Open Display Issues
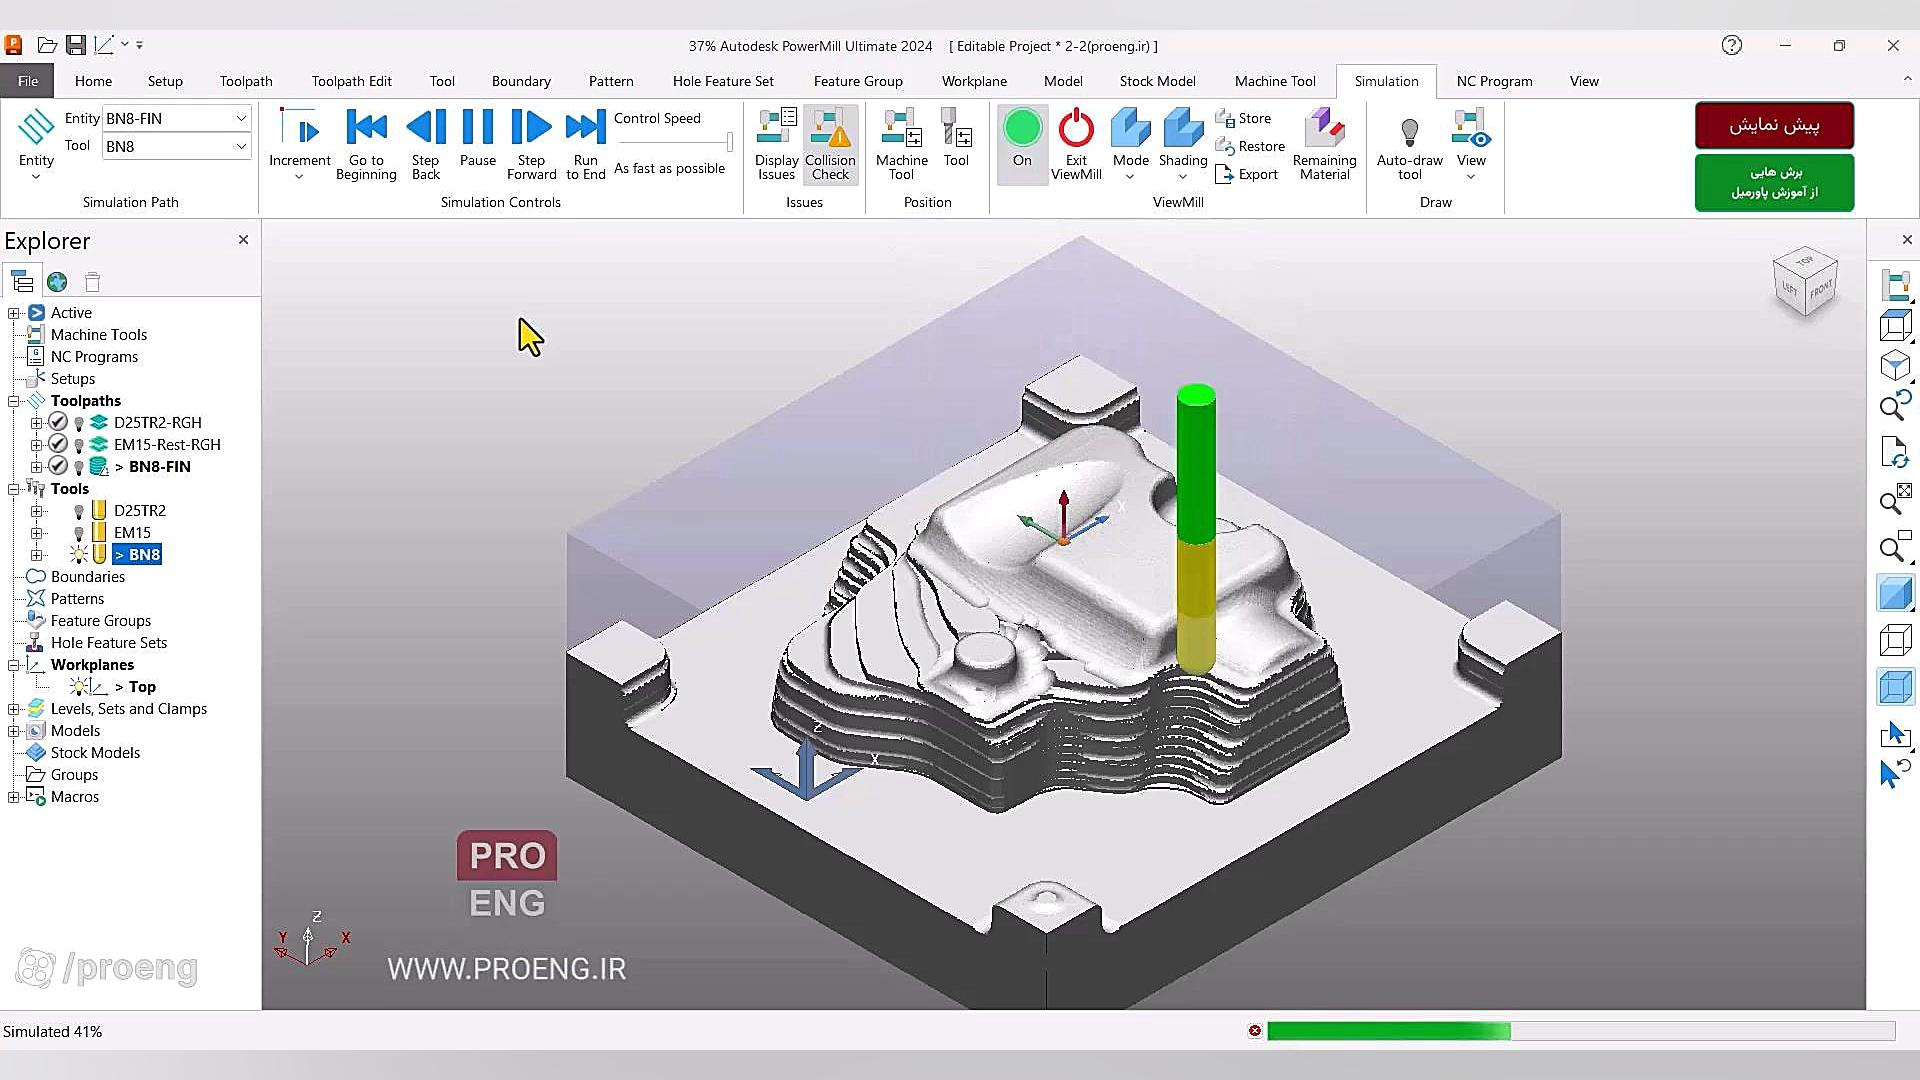 point(777,144)
